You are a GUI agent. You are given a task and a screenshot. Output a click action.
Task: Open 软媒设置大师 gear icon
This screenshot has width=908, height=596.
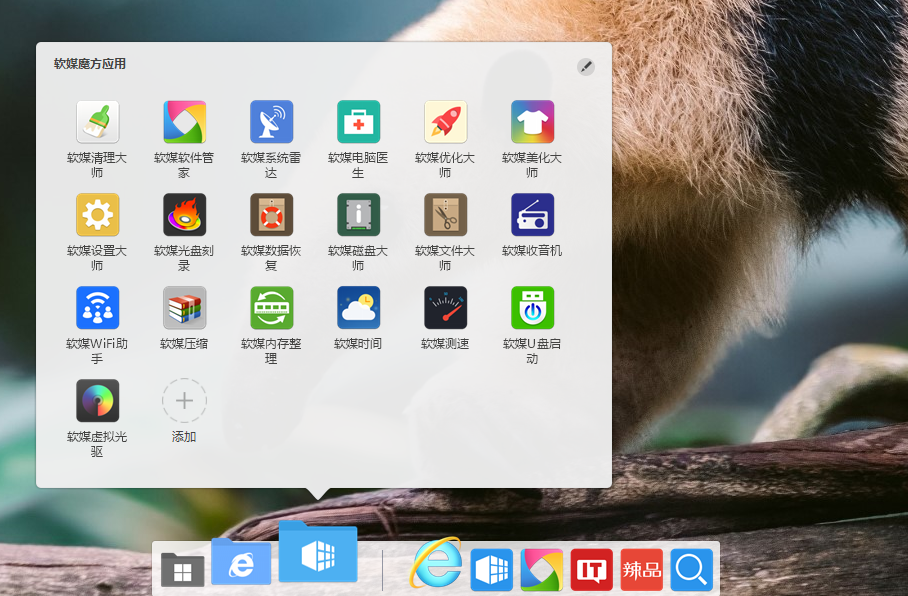point(97,215)
